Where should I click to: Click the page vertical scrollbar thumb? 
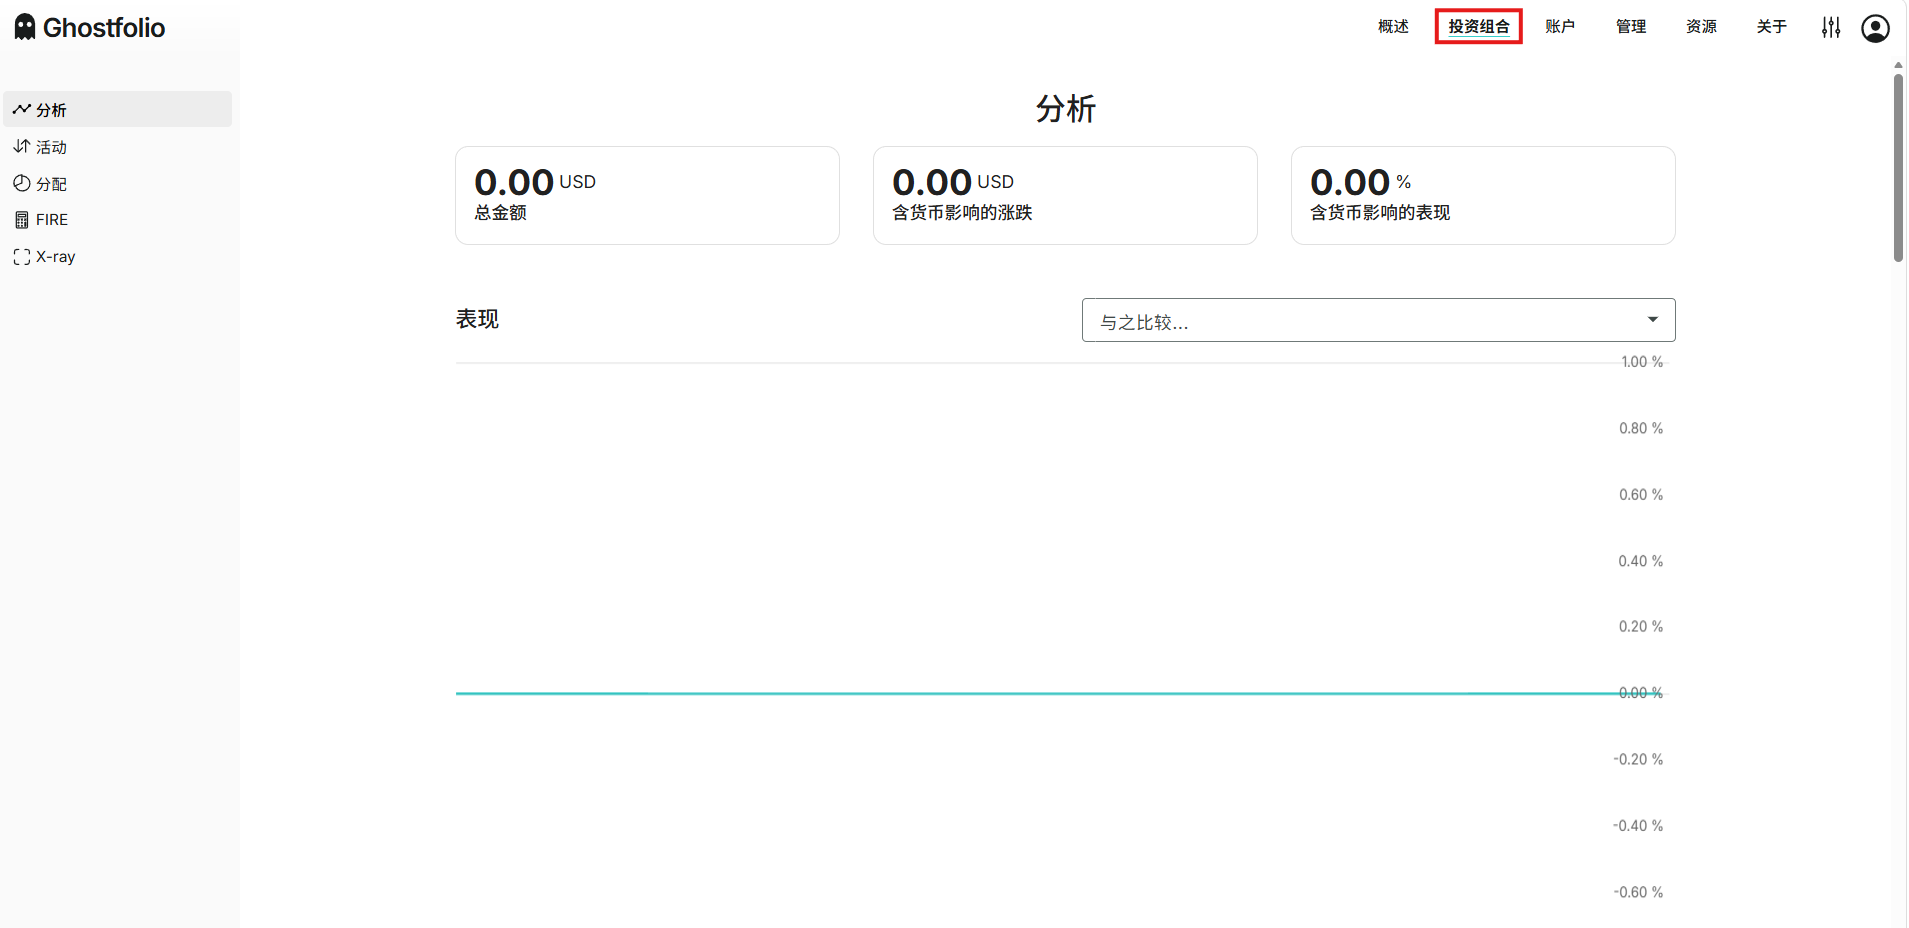tap(1898, 168)
